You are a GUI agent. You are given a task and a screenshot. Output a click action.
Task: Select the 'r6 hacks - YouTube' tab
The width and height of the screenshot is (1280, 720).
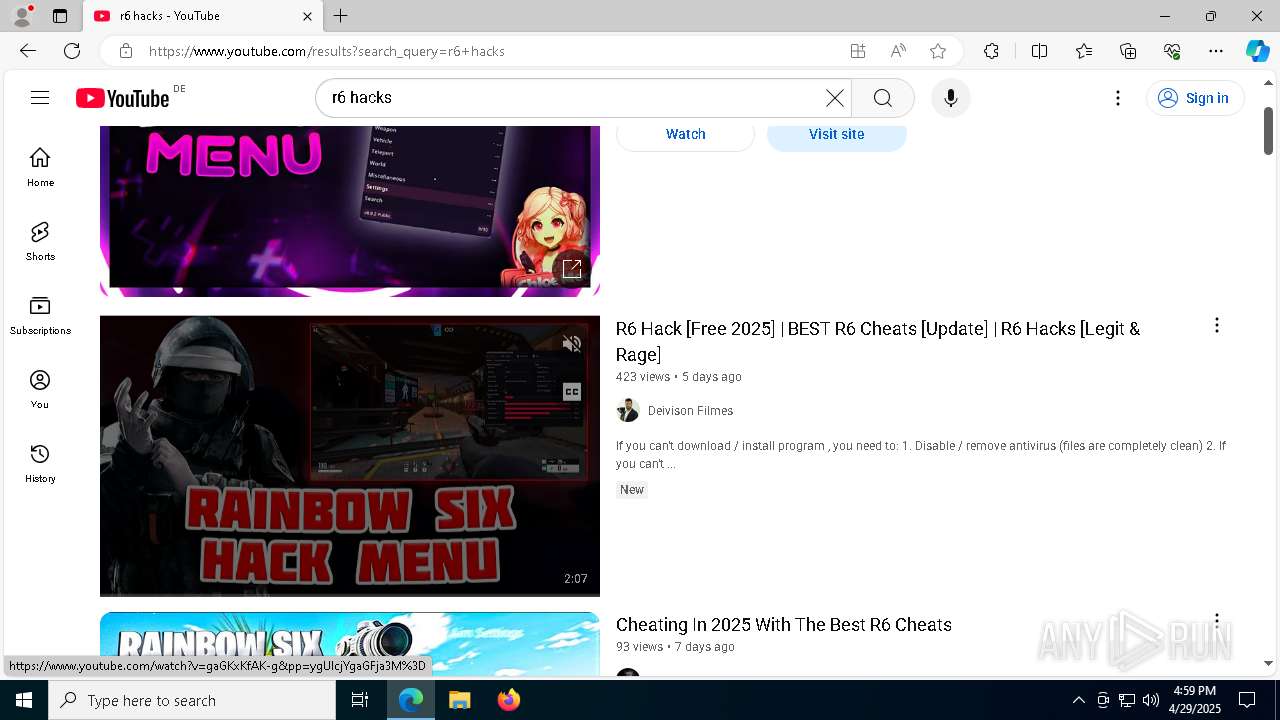(202, 16)
